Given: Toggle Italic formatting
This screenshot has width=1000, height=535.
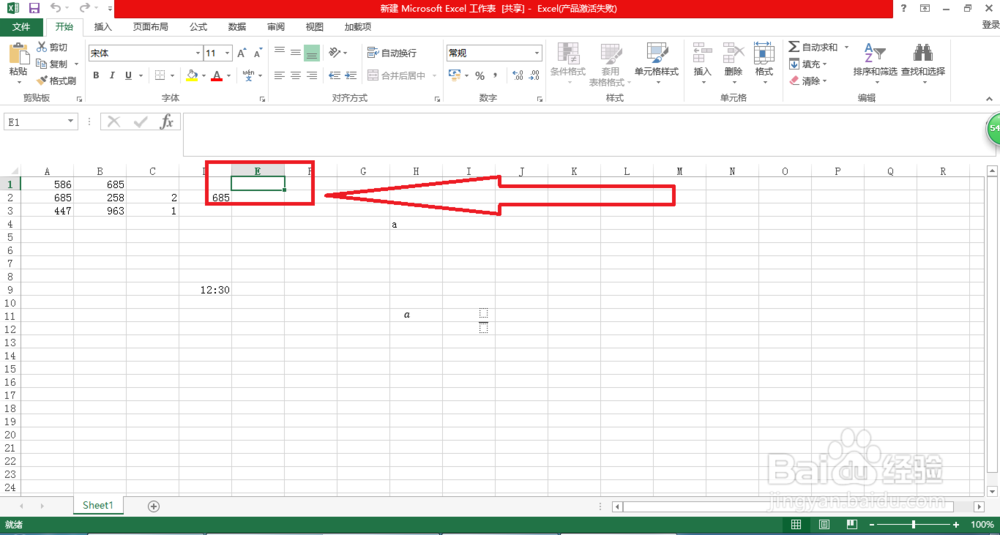Looking at the screenshot, I should 113,75.
